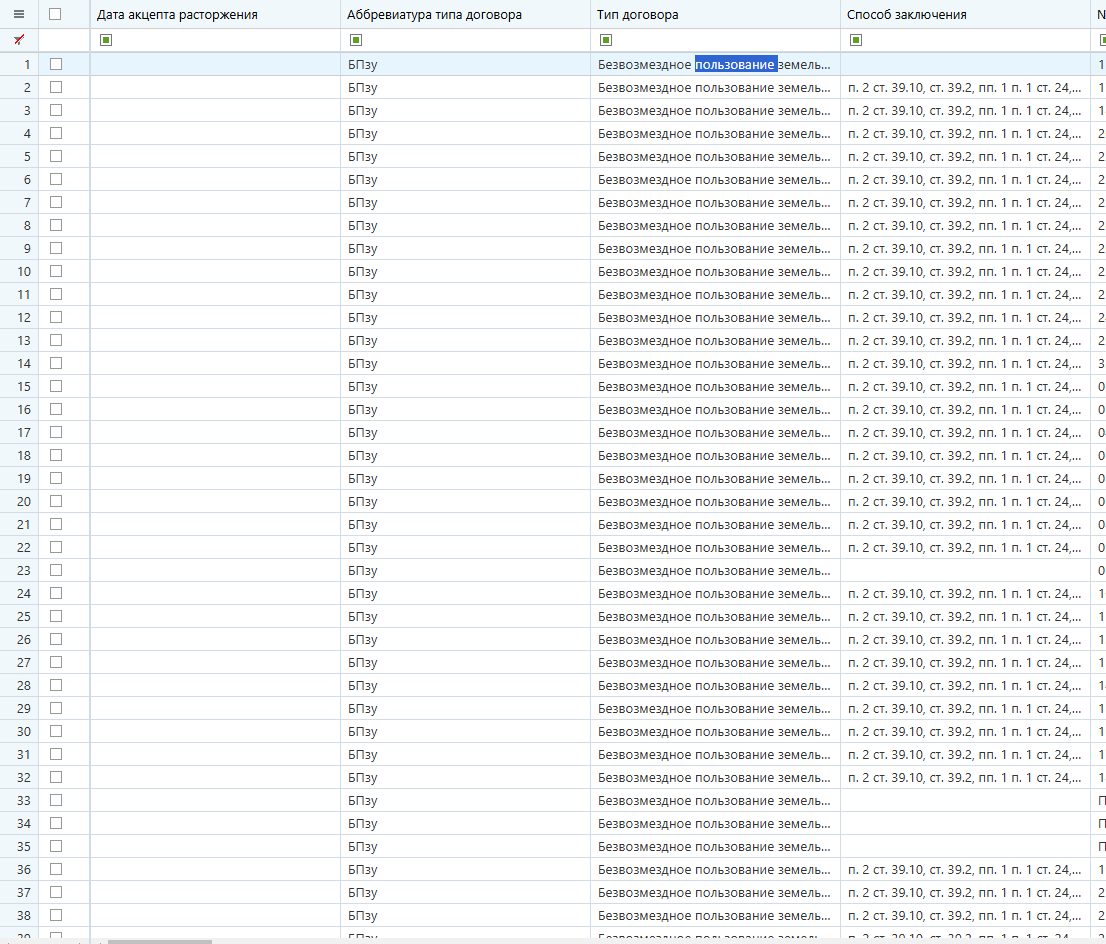Click Способ заключения cell in row 37
The height and width of the screenshot is (944, 1106).
tap(965, 892)
